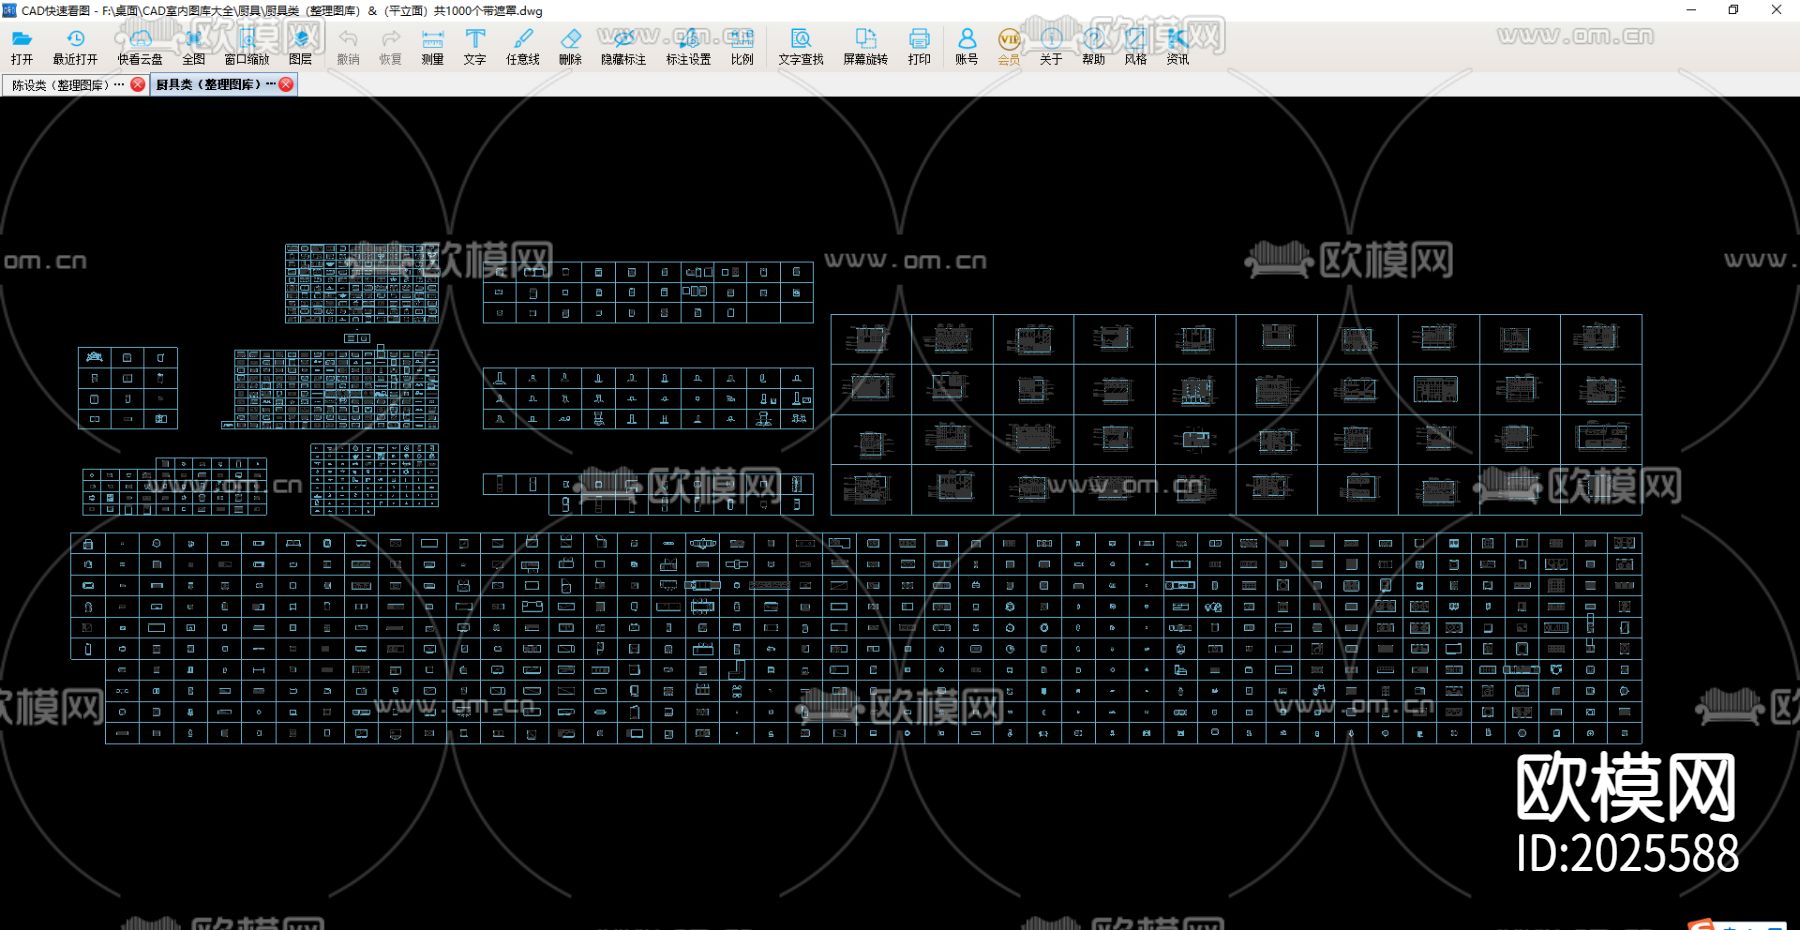Open the 资讯 news section

click(x=1178, y=47)
